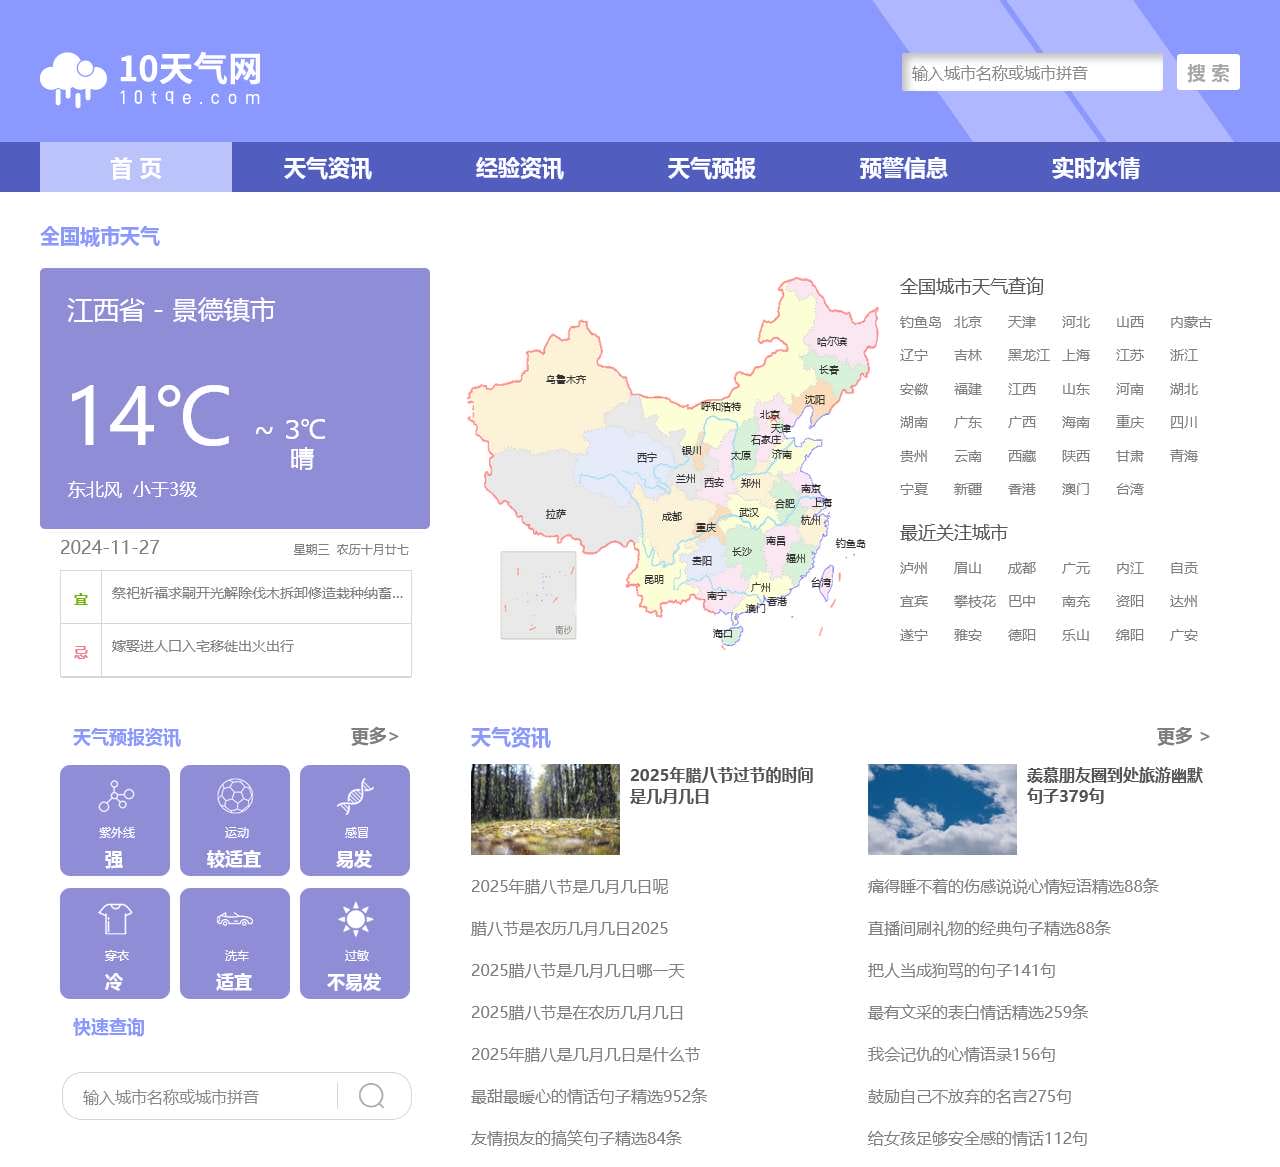Open article 腊八节是农历几月几日2025
1280x1167 pixels.
570,928
